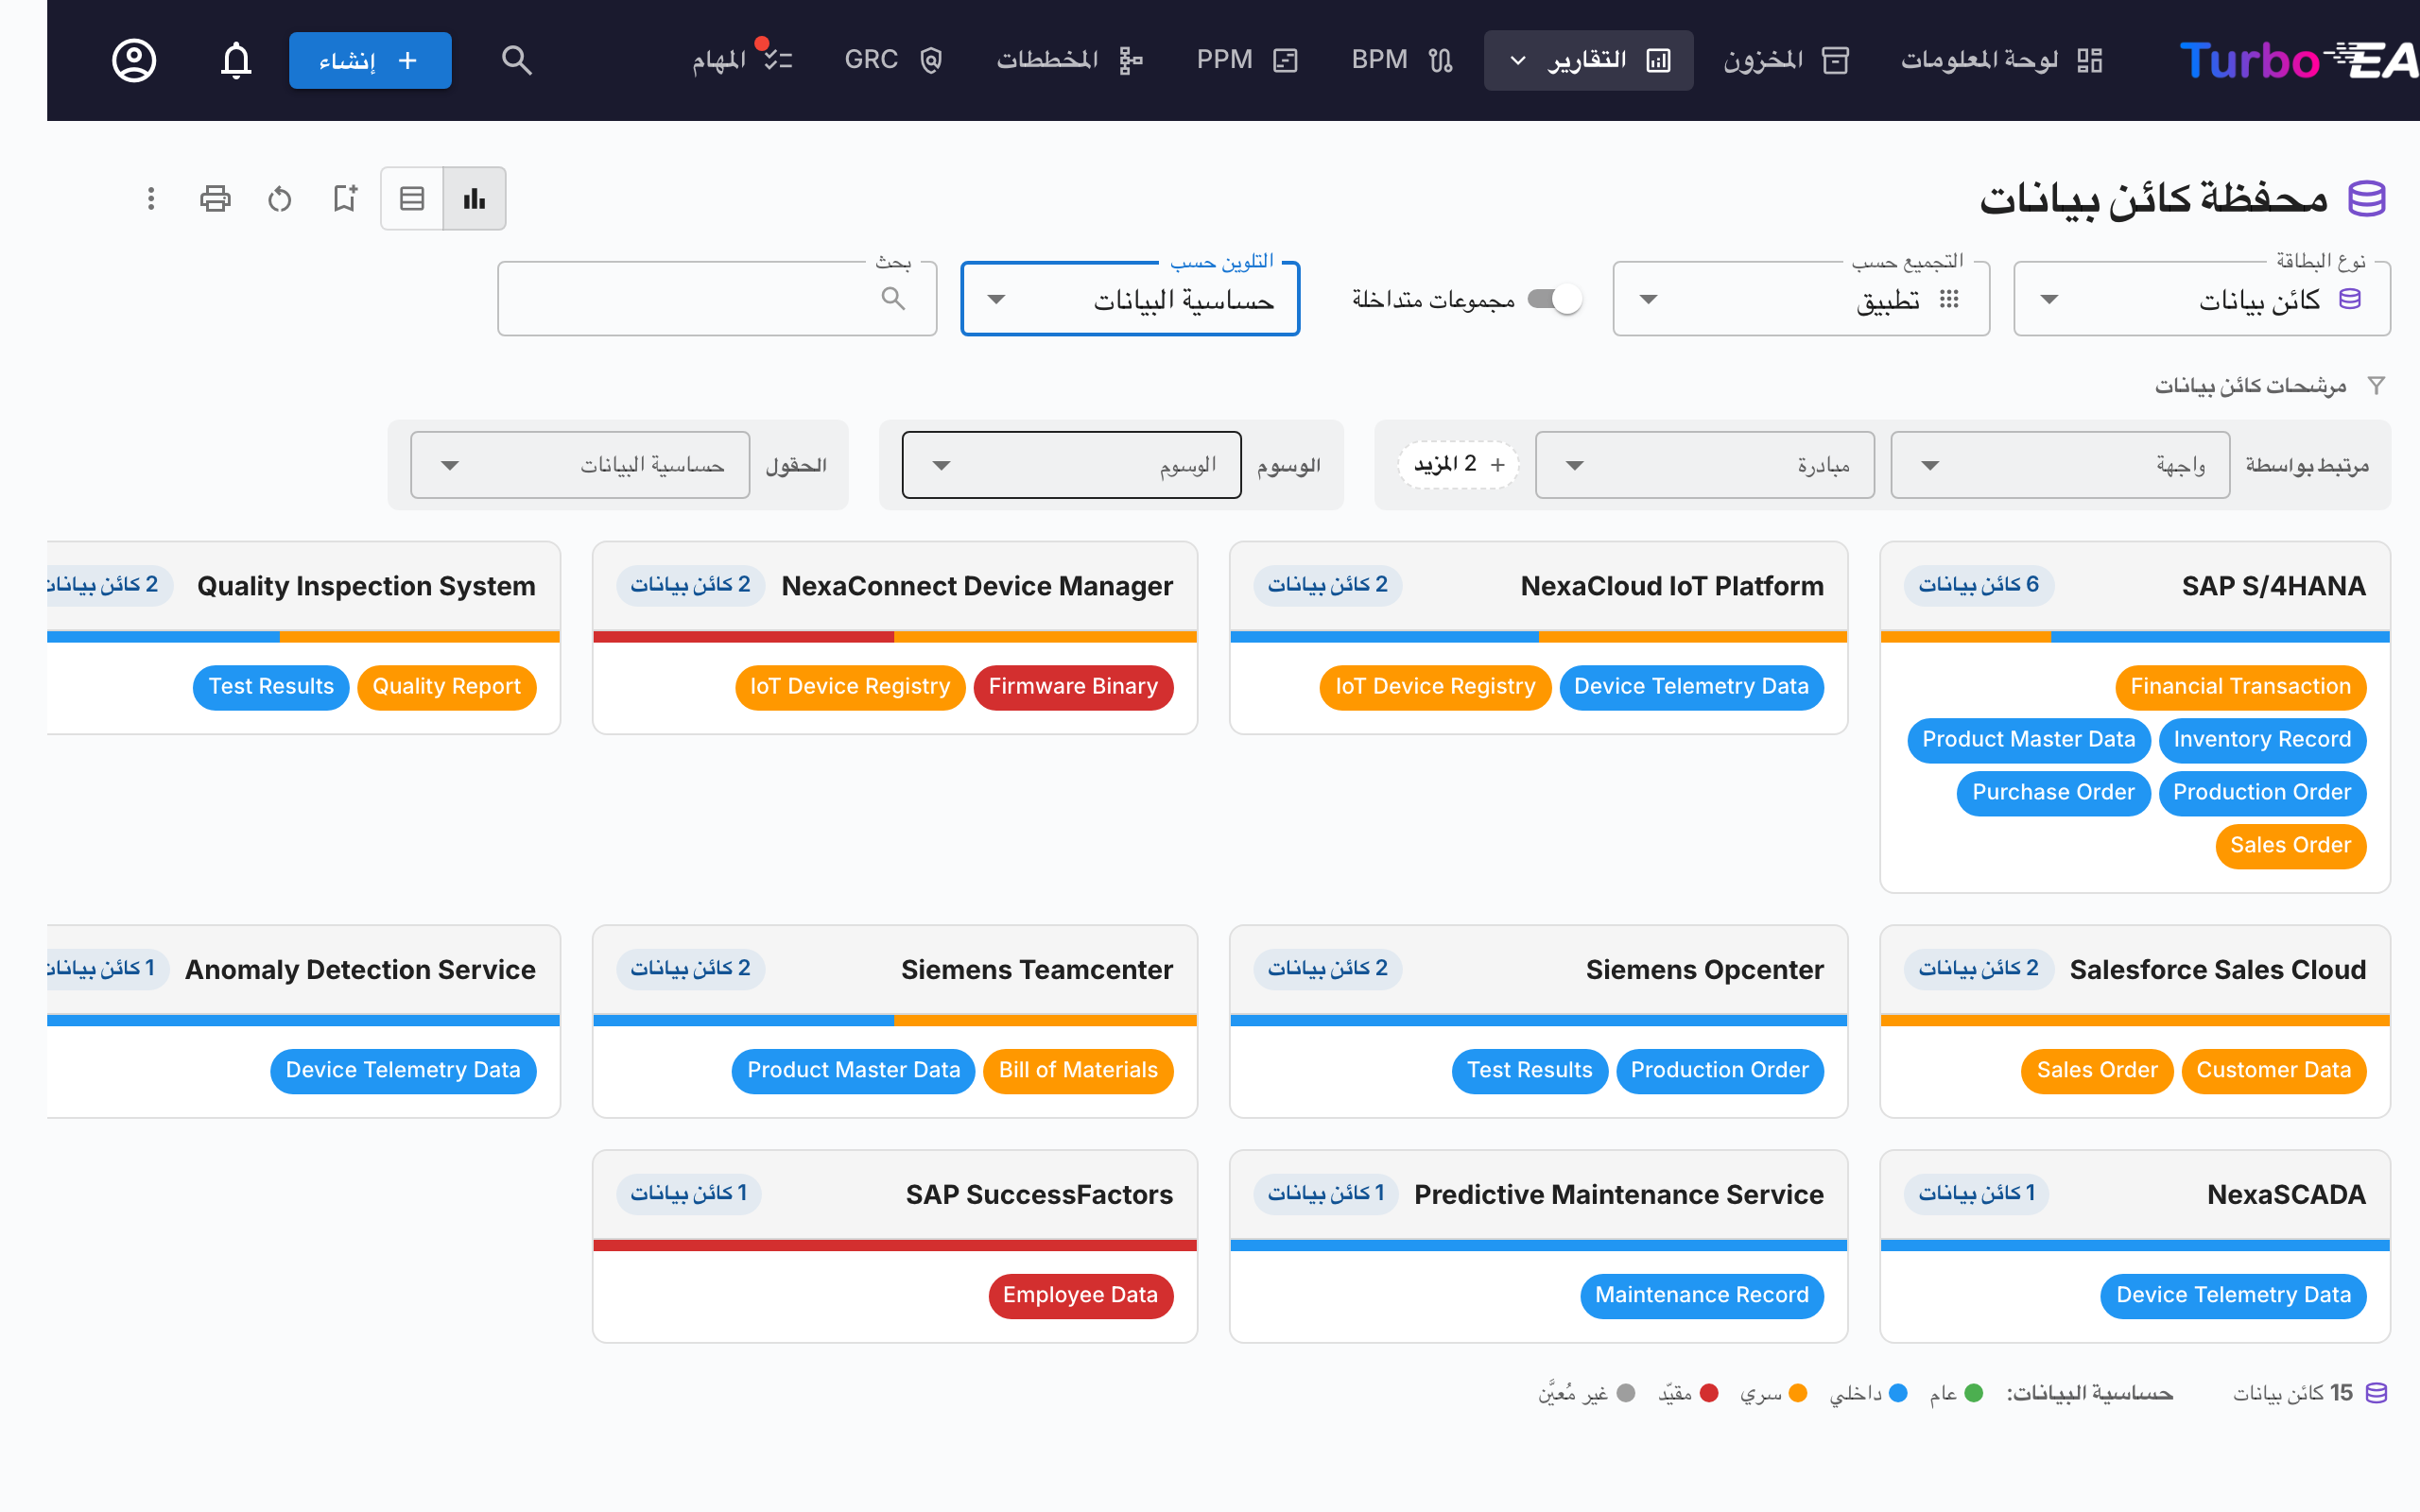This screenshot has height=1512, width=2420.
Task: Expand the initiative relation filter dropdown
Action: point(1705,465)
